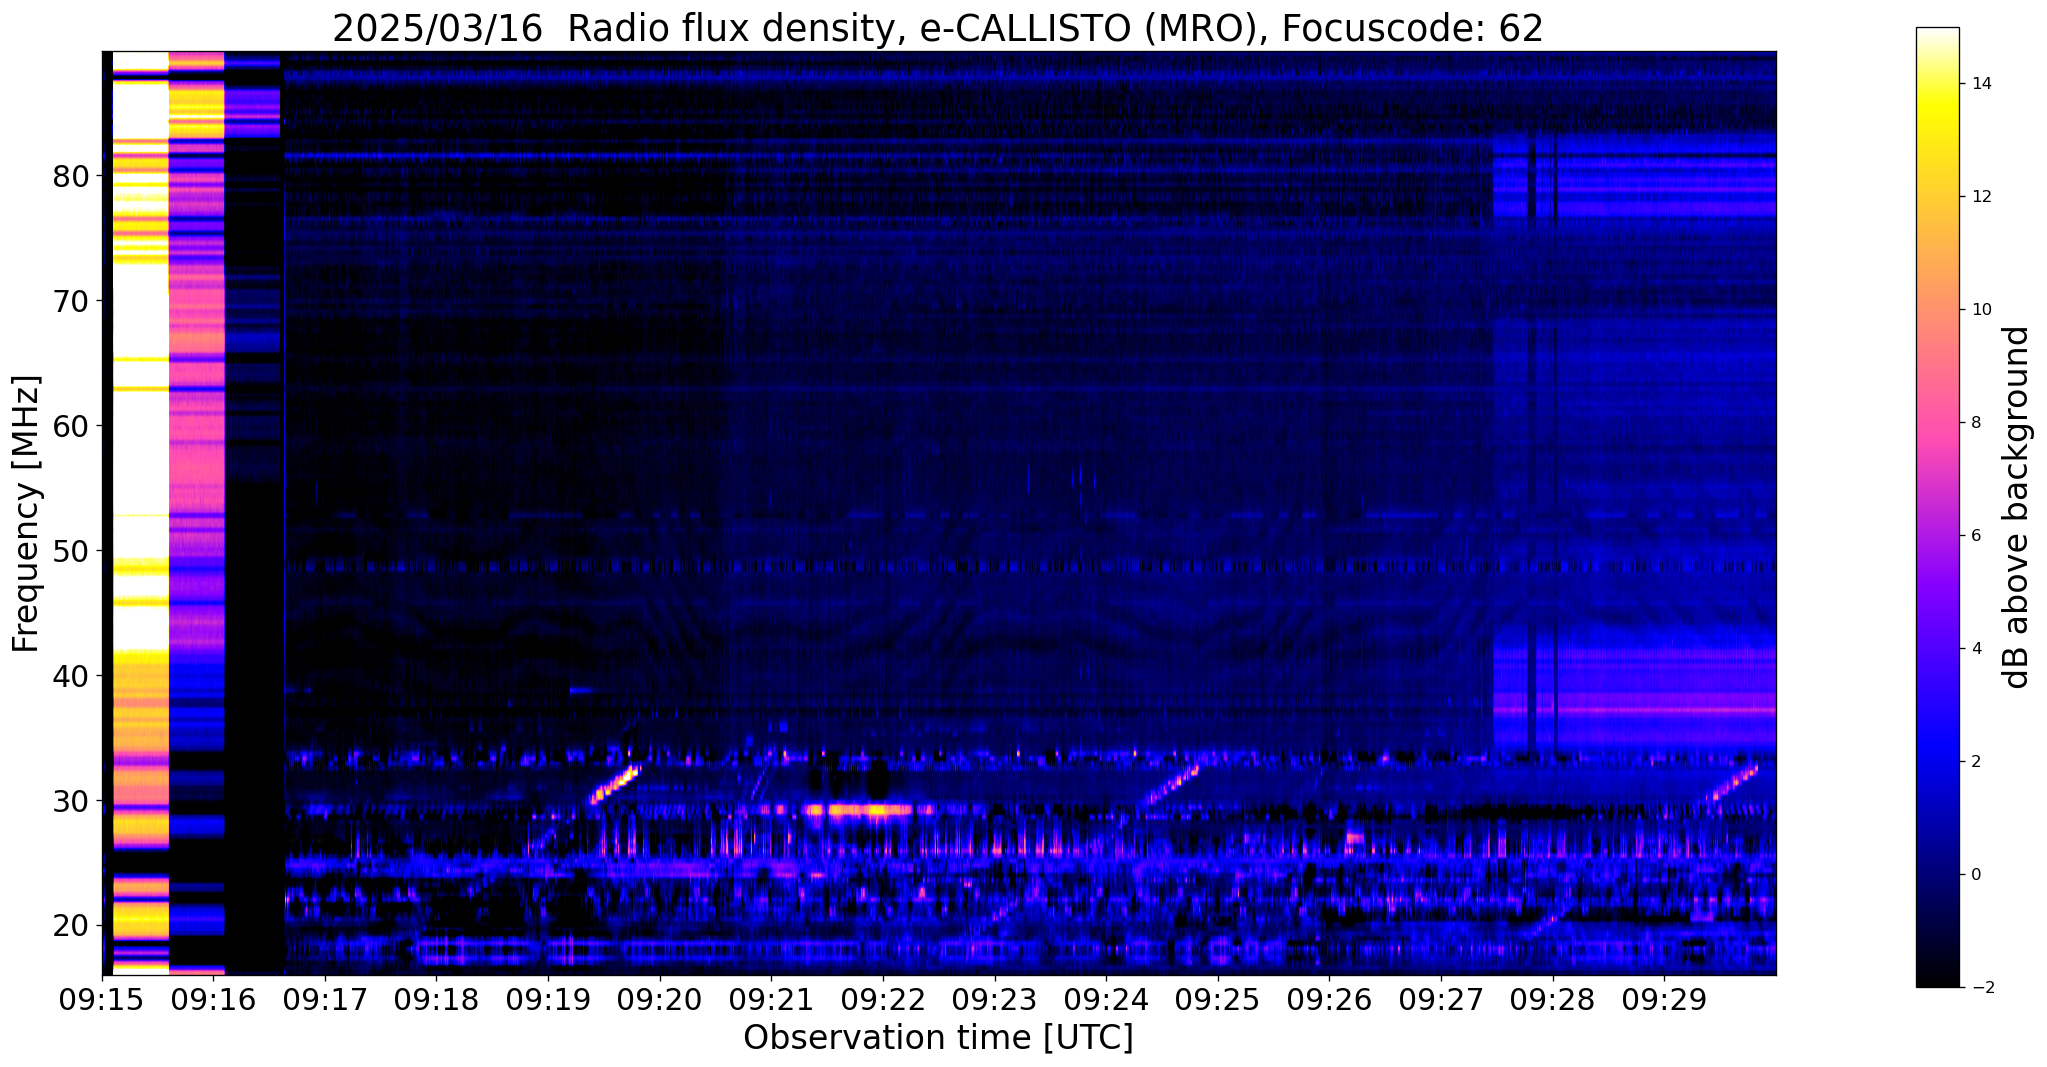The image size is (2047, 1067).
Task: Click the drifting burst near 09:24:40 at 31 MHz
Action: pos(1171,785)
